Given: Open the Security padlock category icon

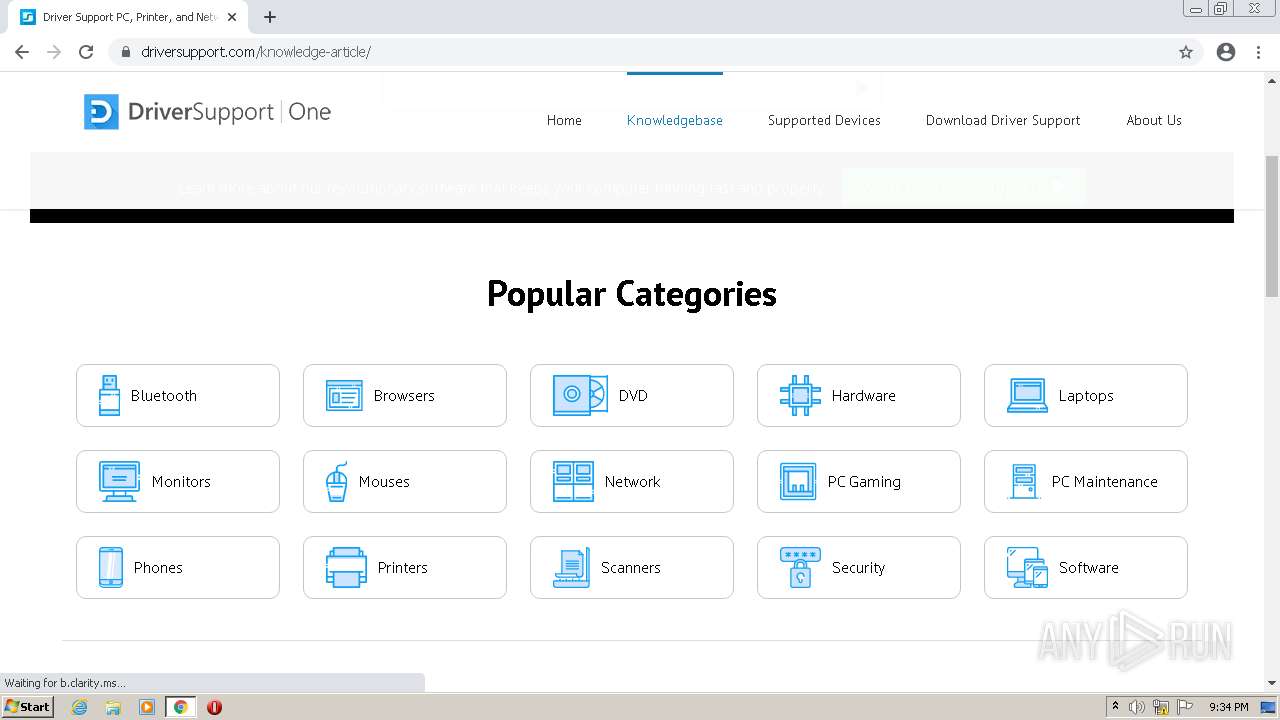Looking at the screenshot, I should [x=800, y=567].
